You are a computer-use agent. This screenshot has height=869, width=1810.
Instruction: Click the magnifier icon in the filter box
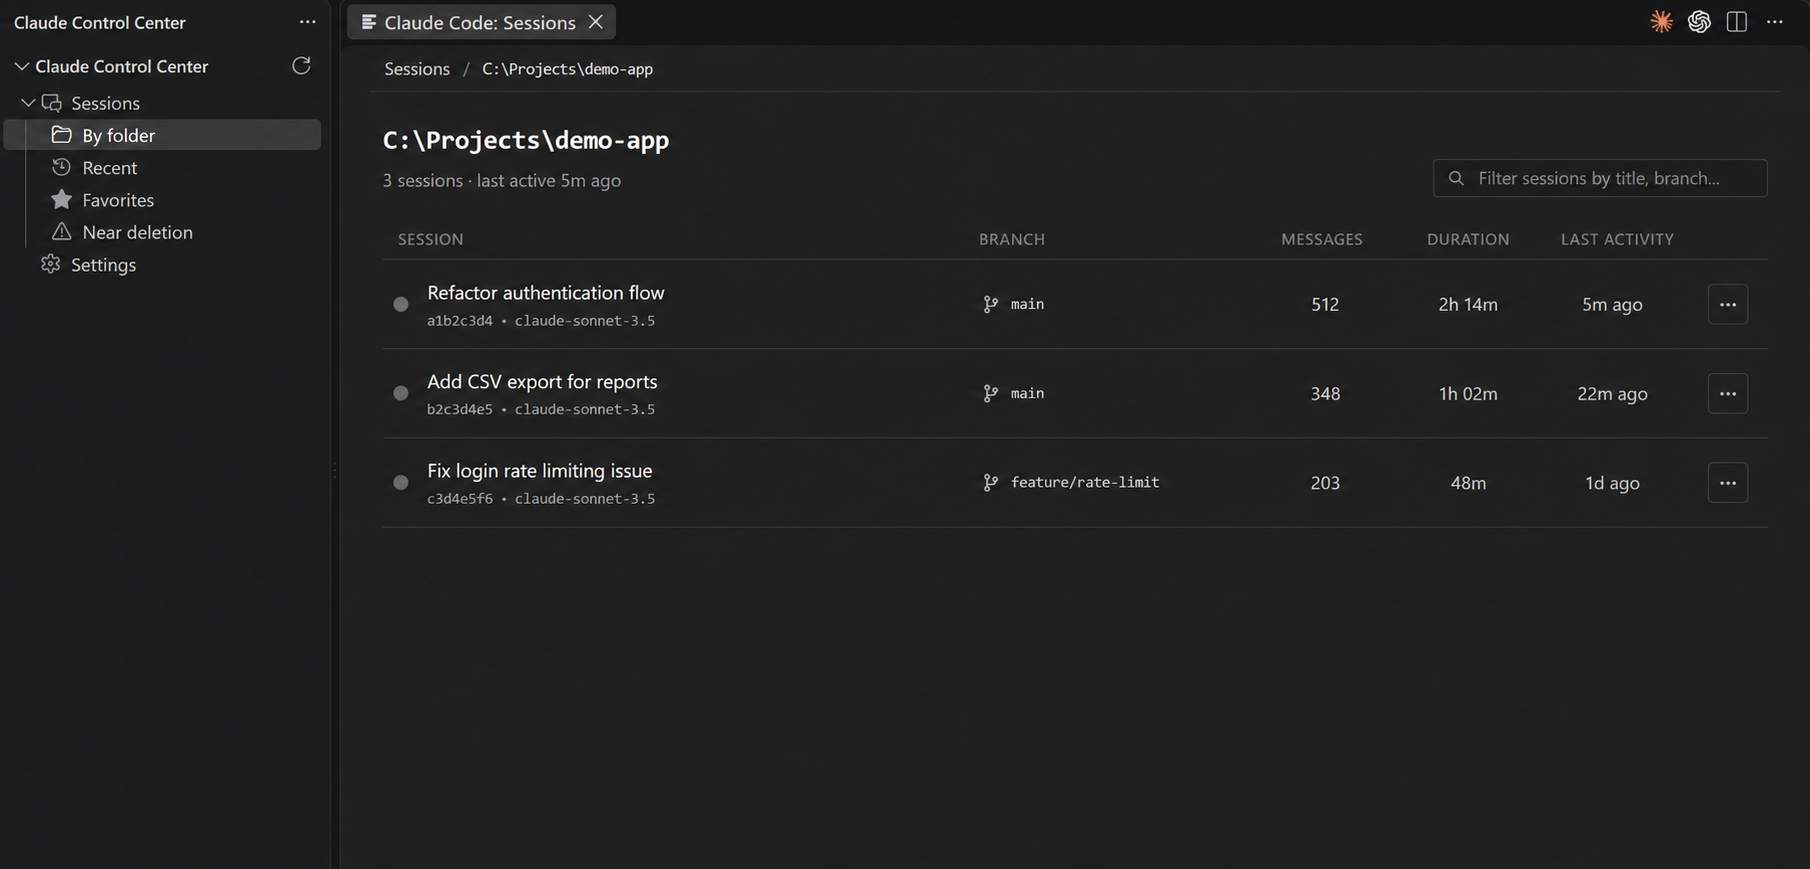1457,178
